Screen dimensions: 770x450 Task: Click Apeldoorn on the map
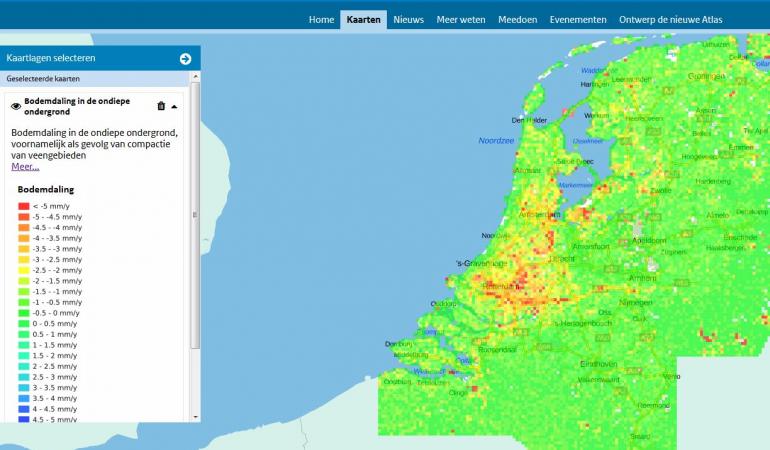click(649, 241)
